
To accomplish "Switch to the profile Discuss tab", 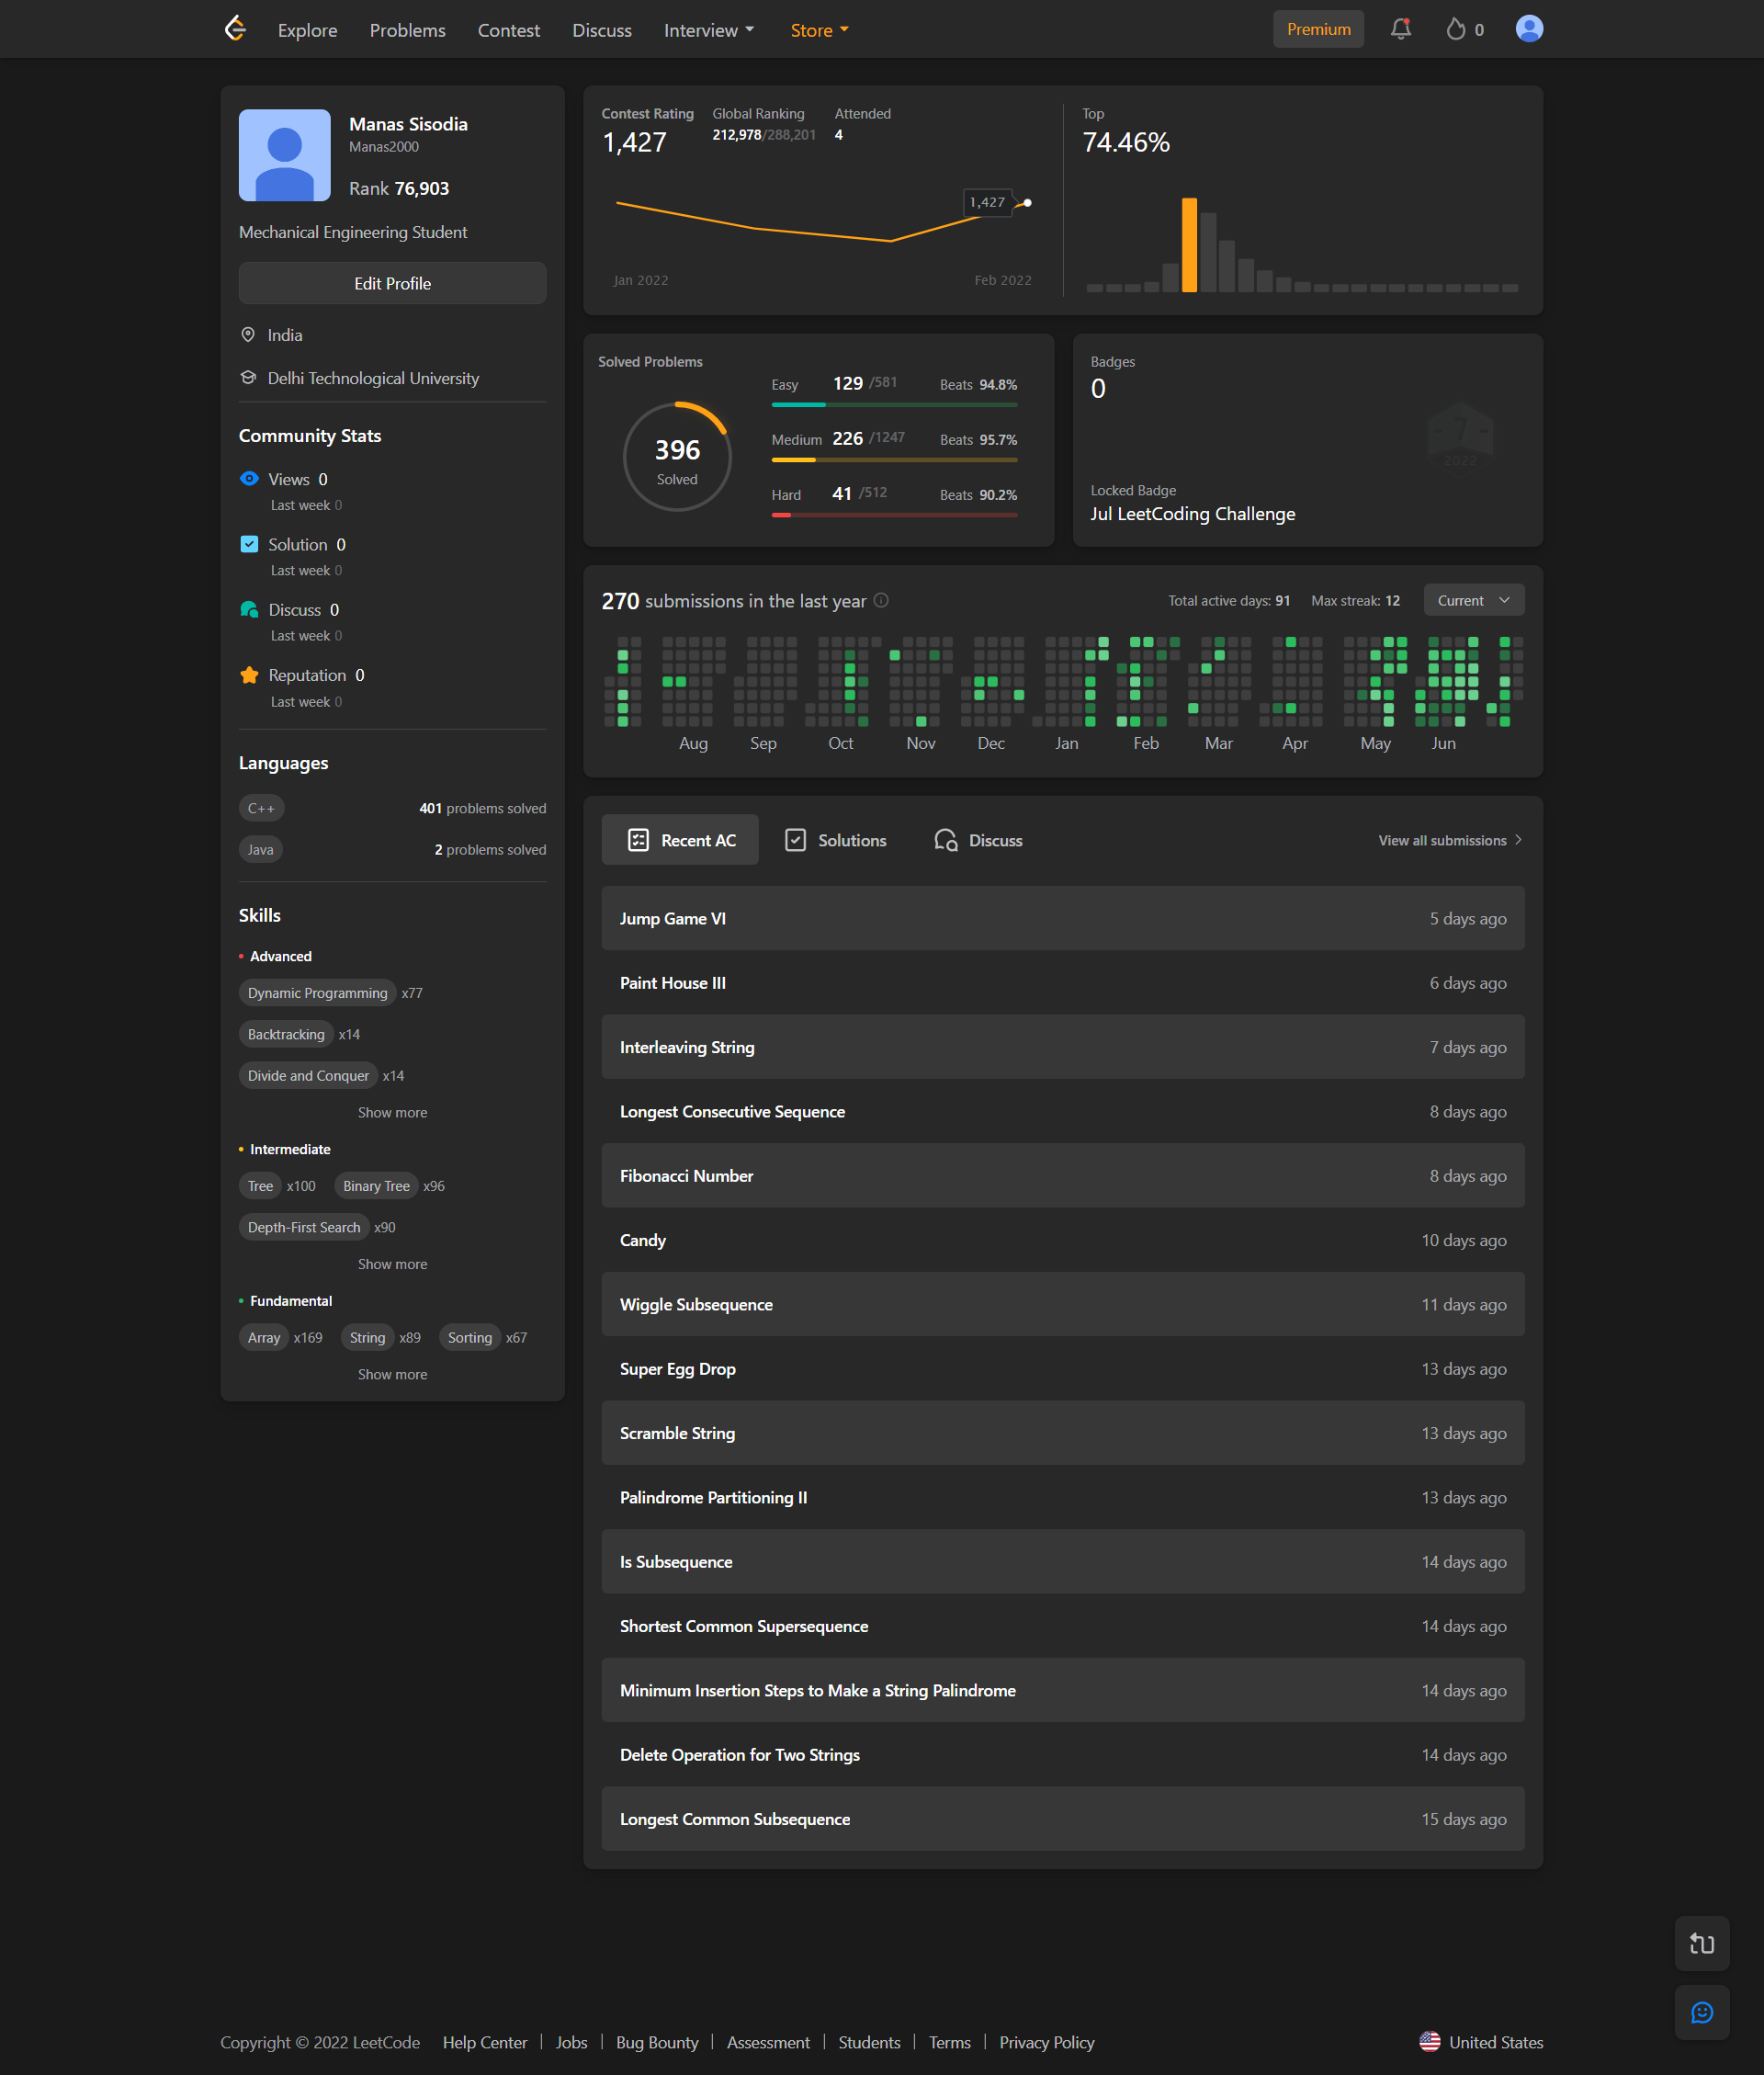I will pyautogui.click(x=978, y=840).
